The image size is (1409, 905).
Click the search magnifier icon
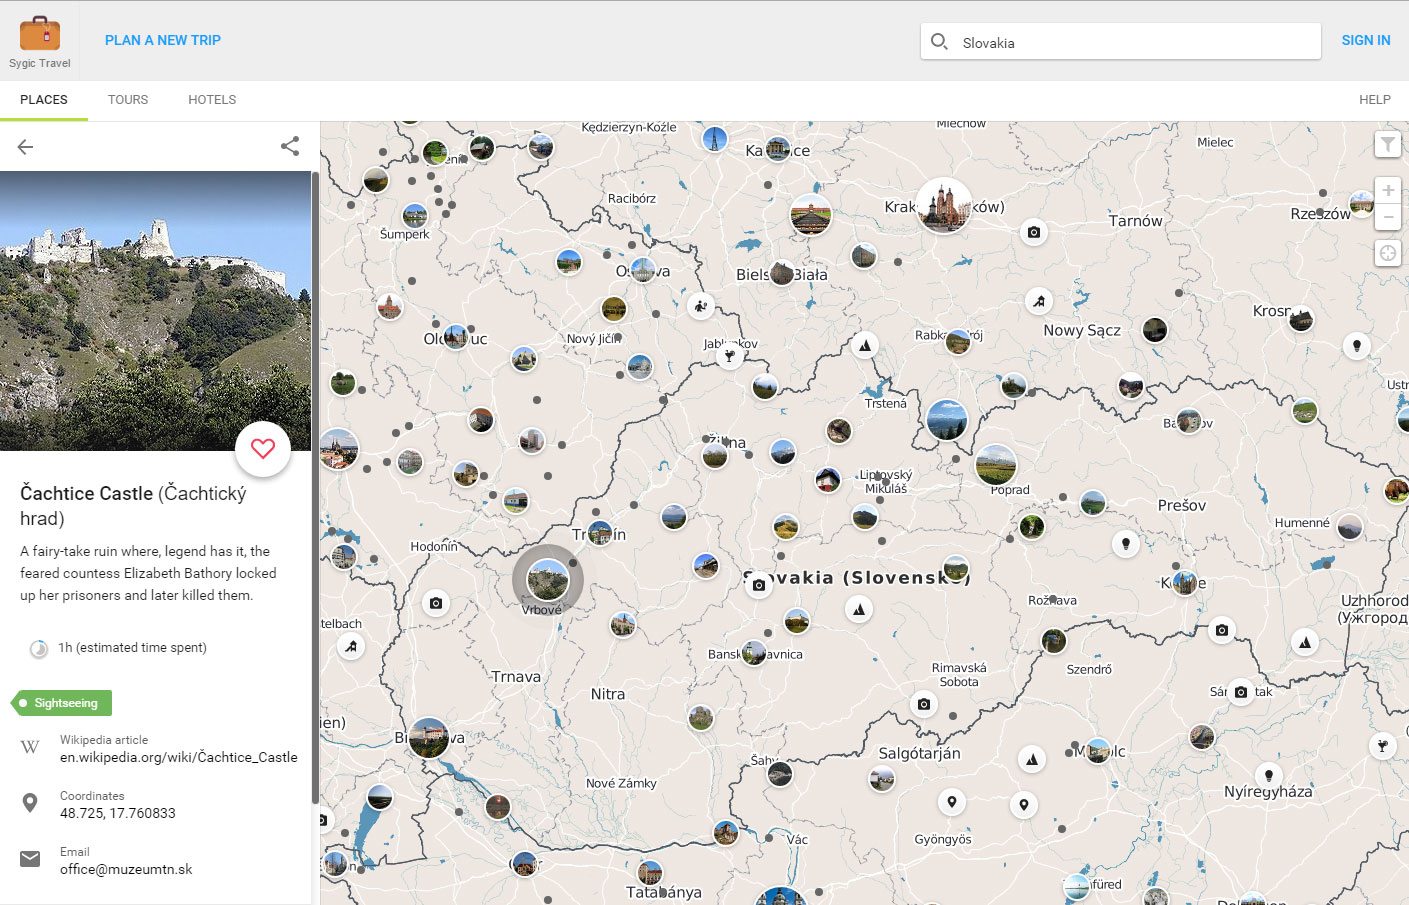point(939,42)
